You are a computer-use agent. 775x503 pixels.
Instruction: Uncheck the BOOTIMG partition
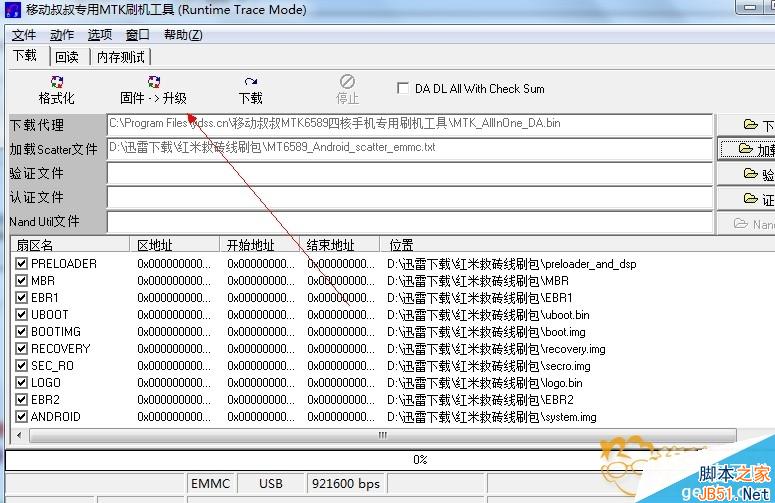[x=21, y=332]
